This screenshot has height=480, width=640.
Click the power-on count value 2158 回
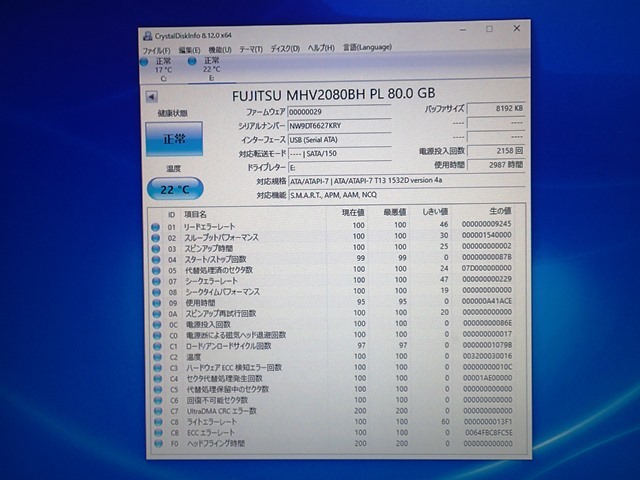[496, 151]
